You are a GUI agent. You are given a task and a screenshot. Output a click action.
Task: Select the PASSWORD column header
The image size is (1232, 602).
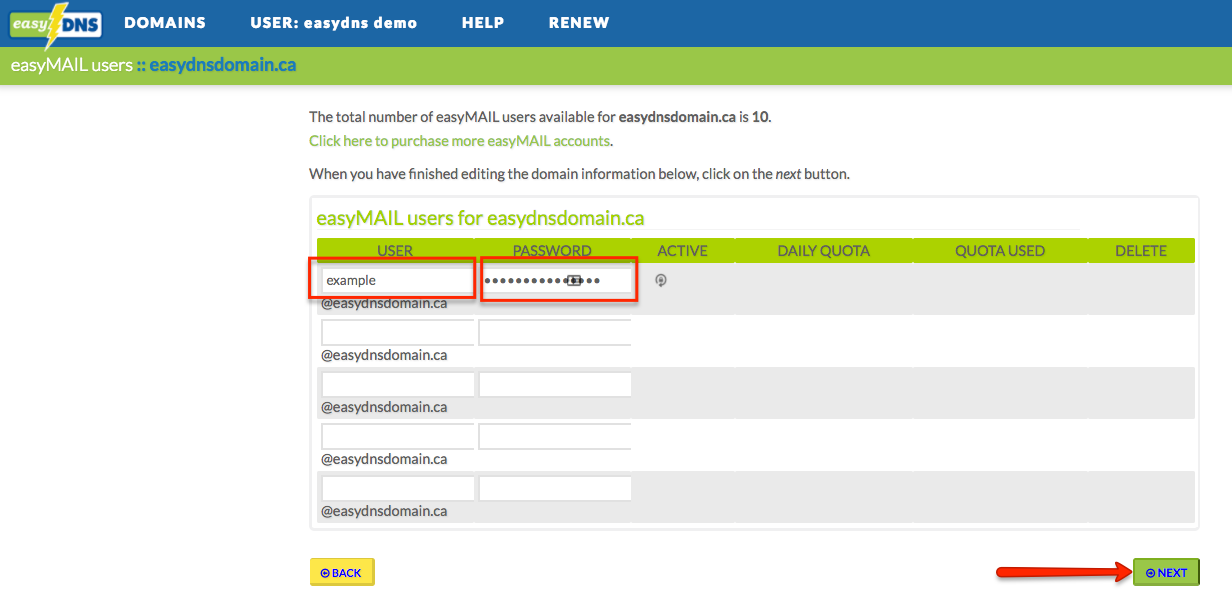coord(552,251)
